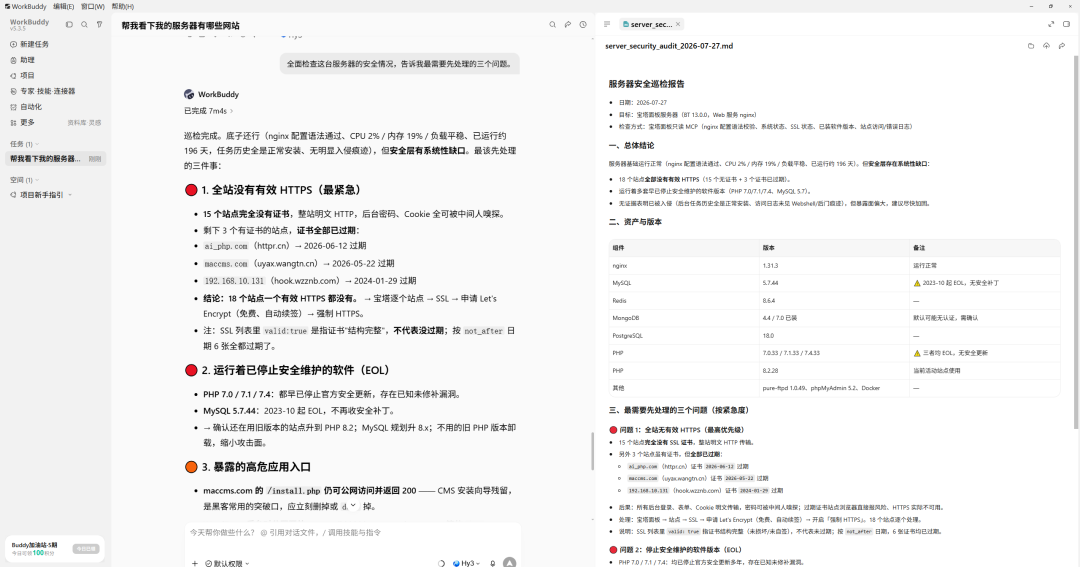Click the ai_php.com code text in chat
Image resolution: width=1080 pixels, height=567 pixels.
226,246
